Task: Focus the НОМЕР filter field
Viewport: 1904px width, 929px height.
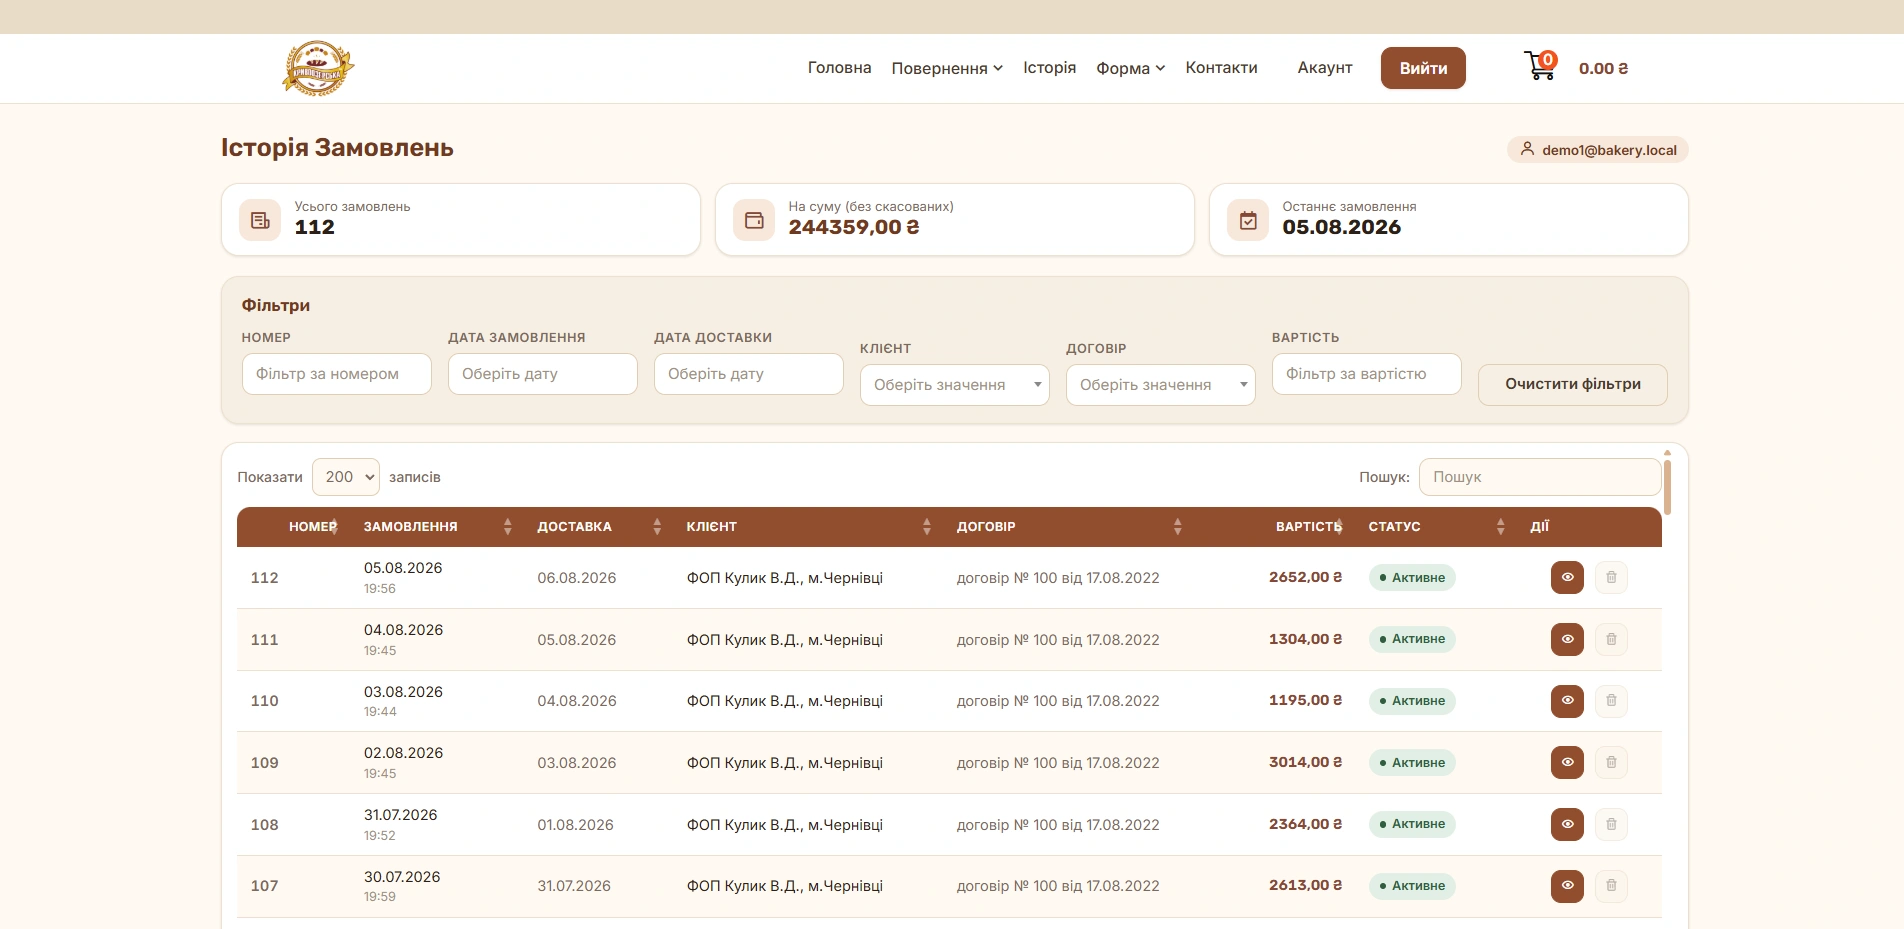Action: click(337, 374)
